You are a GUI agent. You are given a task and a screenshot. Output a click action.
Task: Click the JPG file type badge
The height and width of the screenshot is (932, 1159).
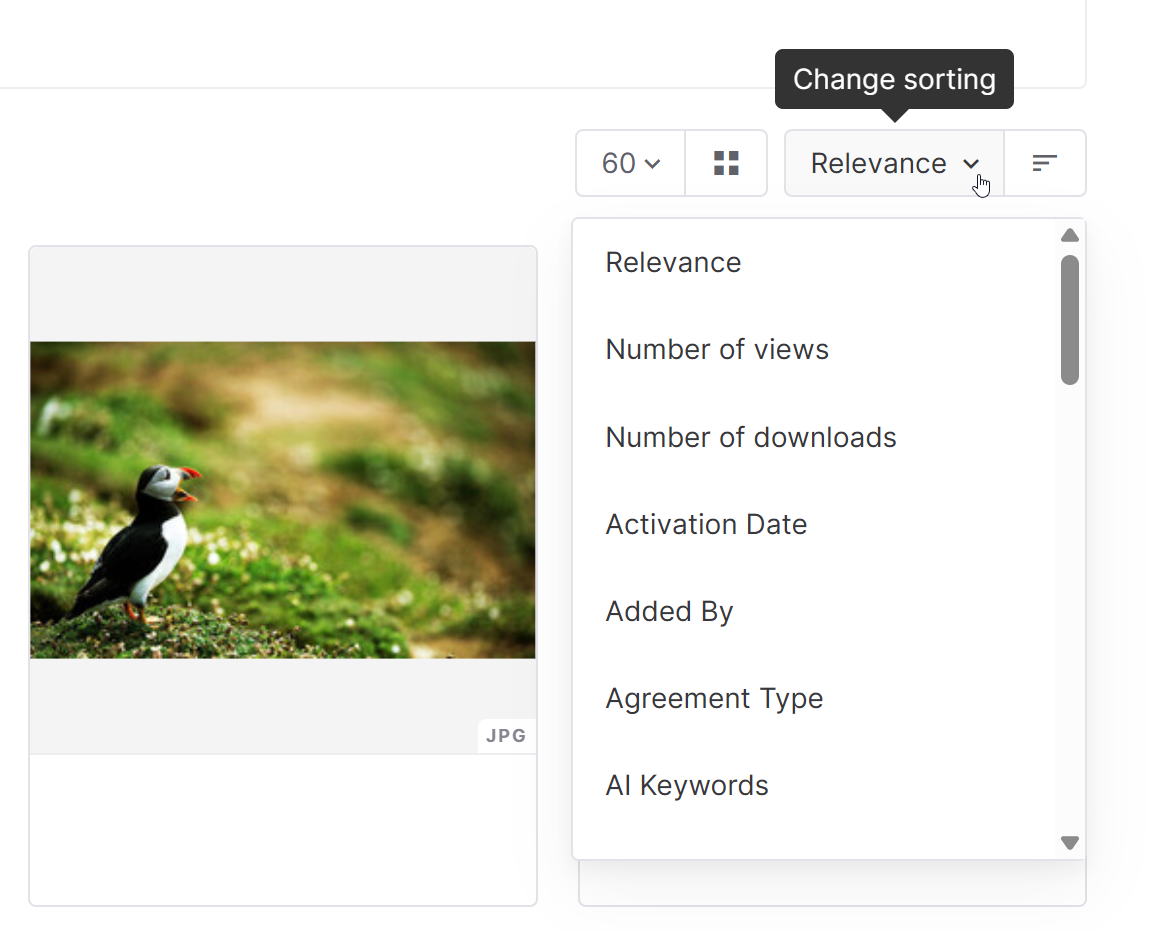pyautogui.click(x=506, y=736)
